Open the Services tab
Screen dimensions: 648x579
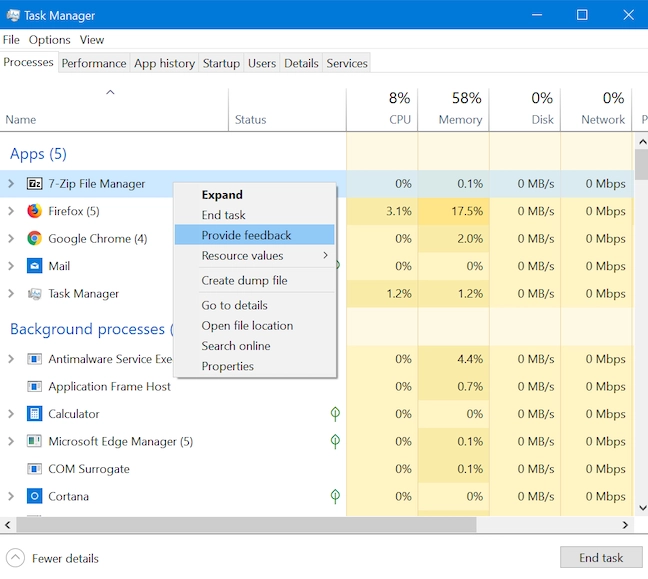347,63
